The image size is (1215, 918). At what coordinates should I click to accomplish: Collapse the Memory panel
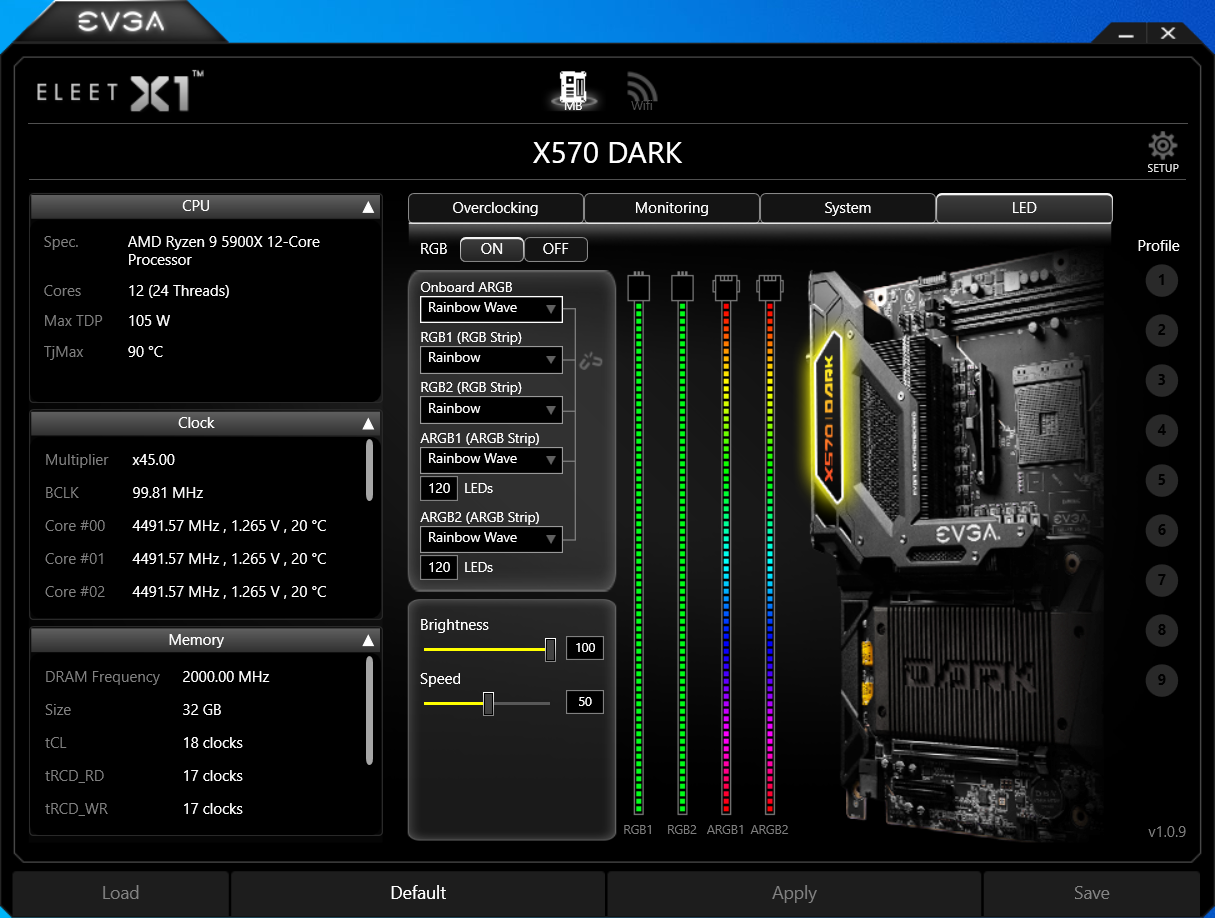pyautogui.click(x=368, y=641)
